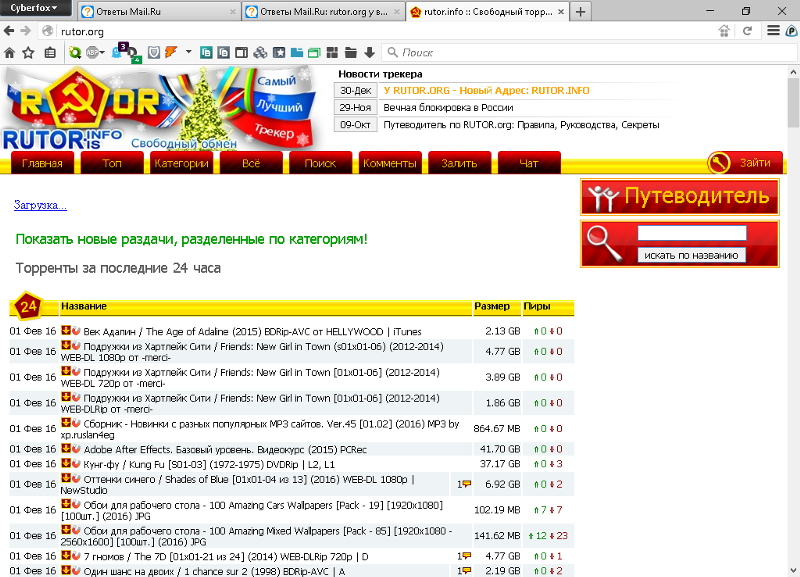Open 'Путеводитель по RUTOR.org' news link

(x=521, y=125)
